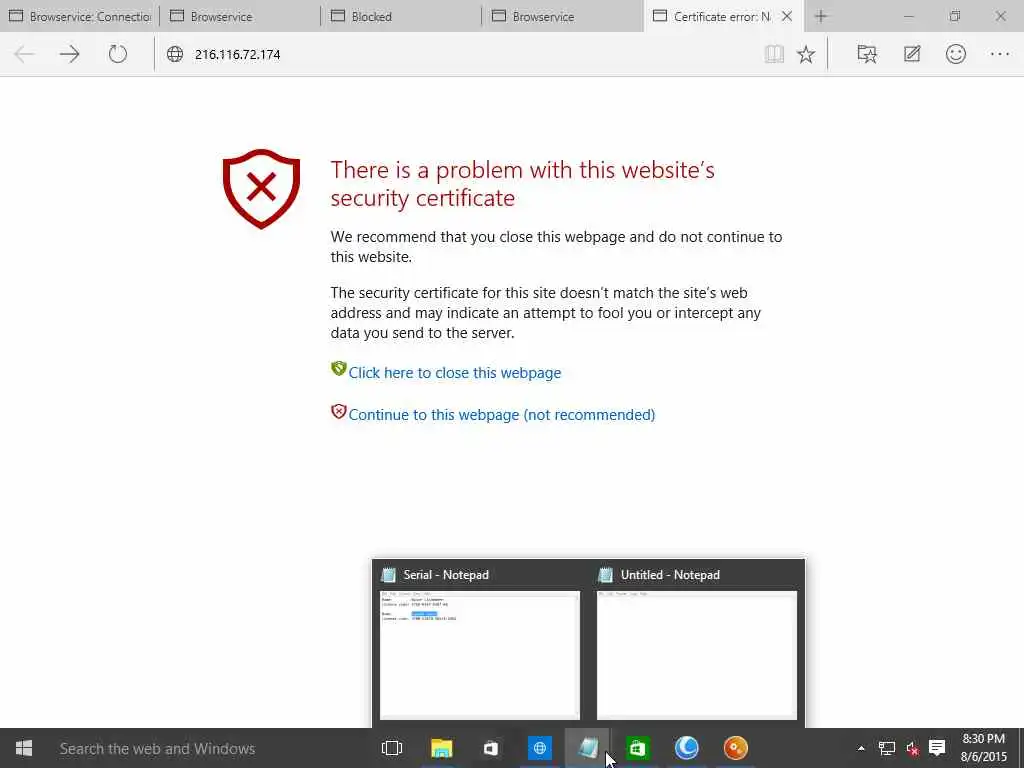Continue to this webpage (not recommended)
The width and height of the screenshot is (1024, 768).
(502, 415)
